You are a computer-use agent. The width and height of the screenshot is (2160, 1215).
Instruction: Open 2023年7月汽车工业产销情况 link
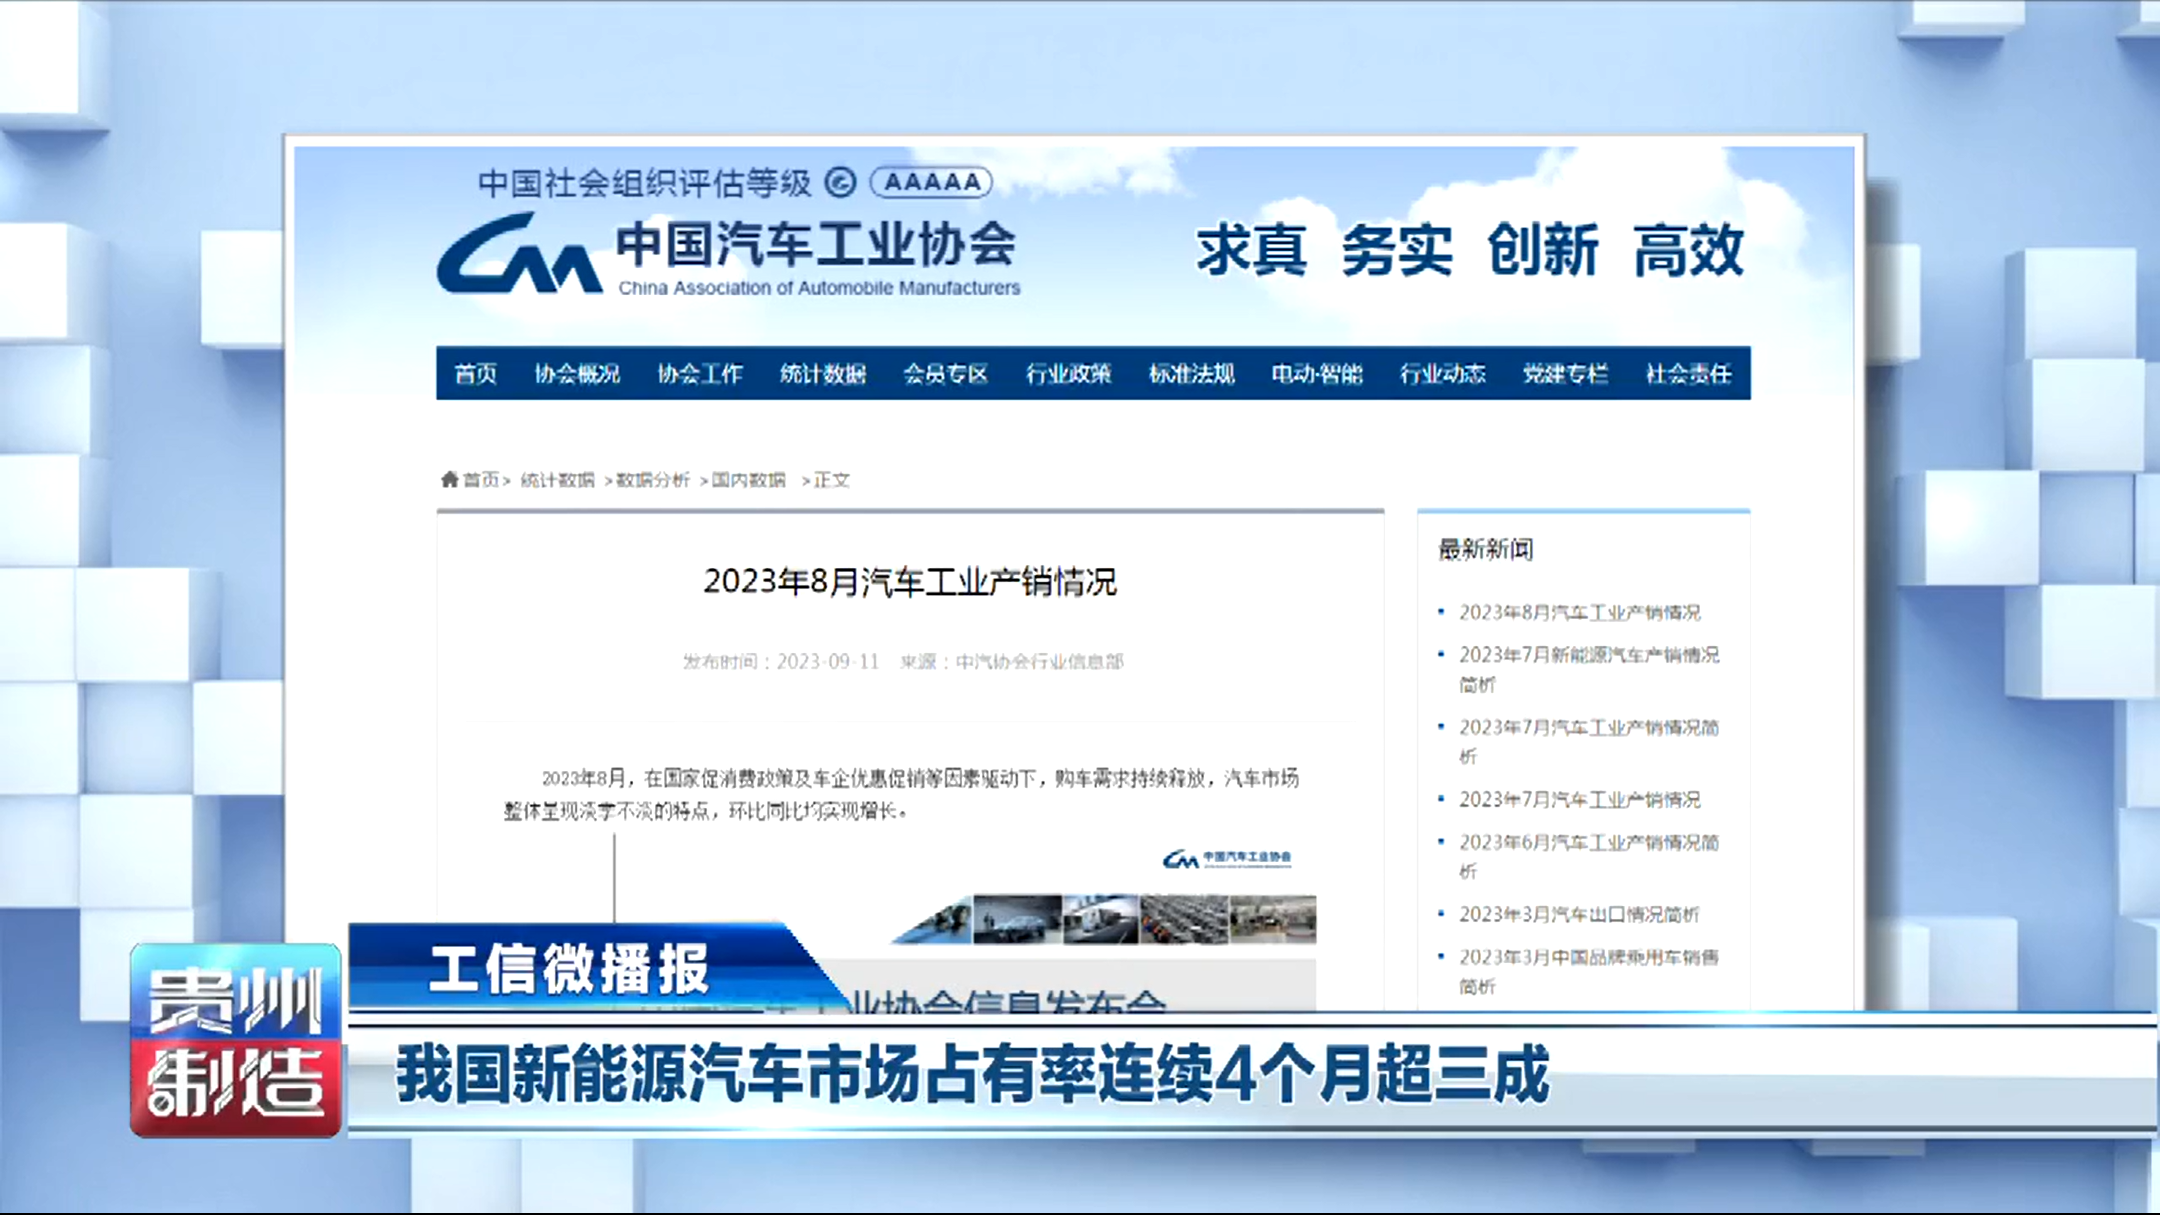(x=1579, y=800)
